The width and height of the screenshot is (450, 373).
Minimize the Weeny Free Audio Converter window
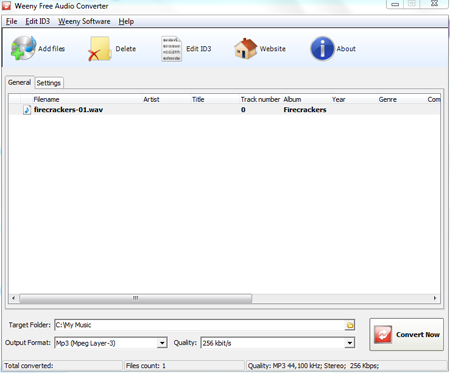pyautogui.click(x=395, y=4)
